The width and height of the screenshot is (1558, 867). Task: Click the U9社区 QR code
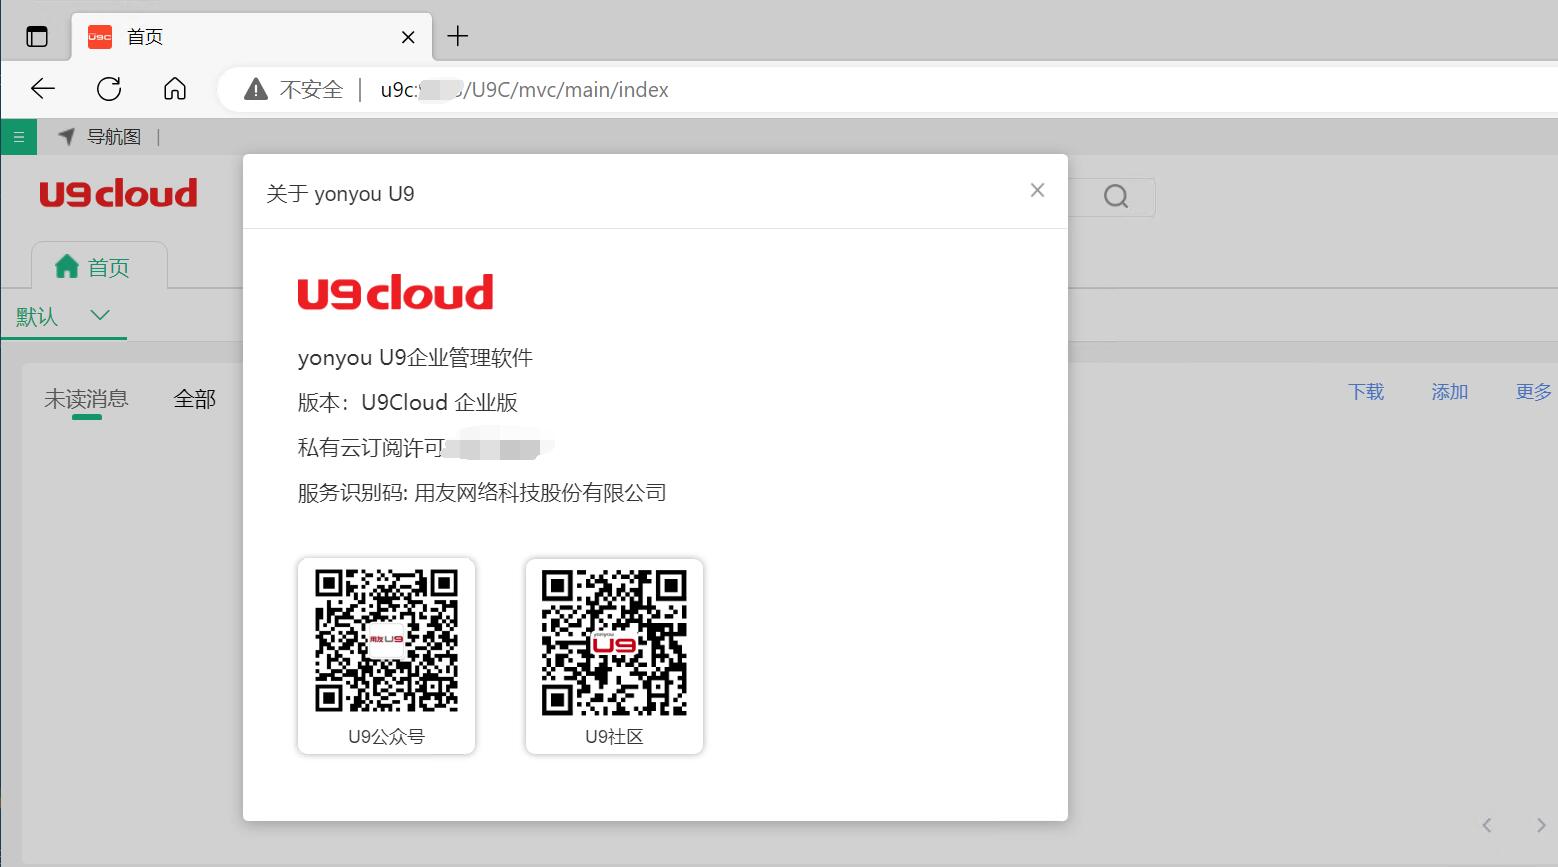[614, 642]
